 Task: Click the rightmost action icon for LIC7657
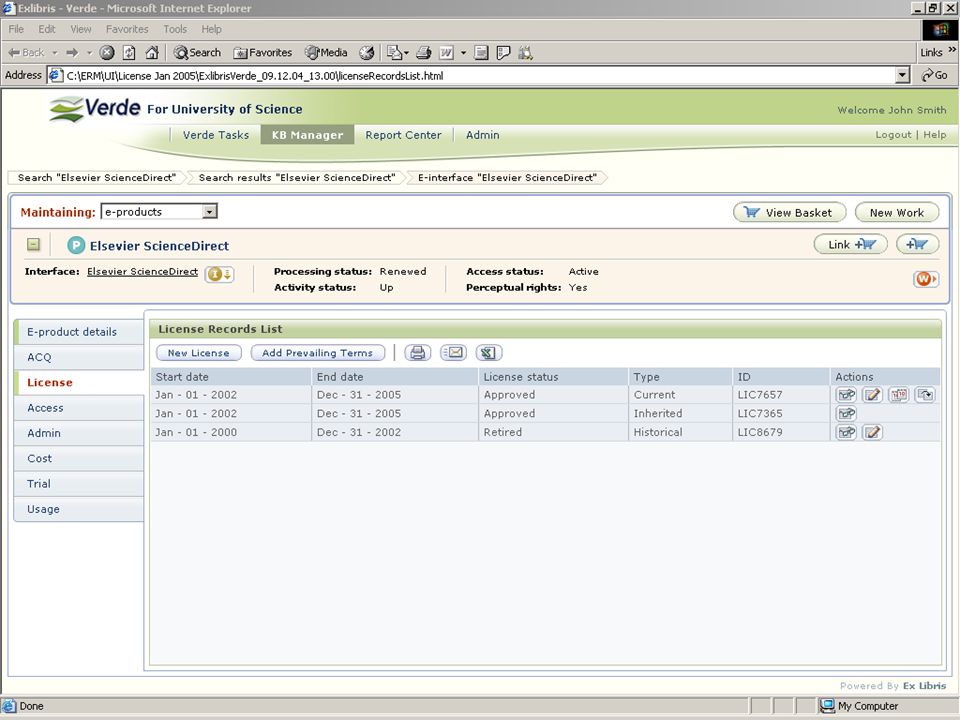925,395
